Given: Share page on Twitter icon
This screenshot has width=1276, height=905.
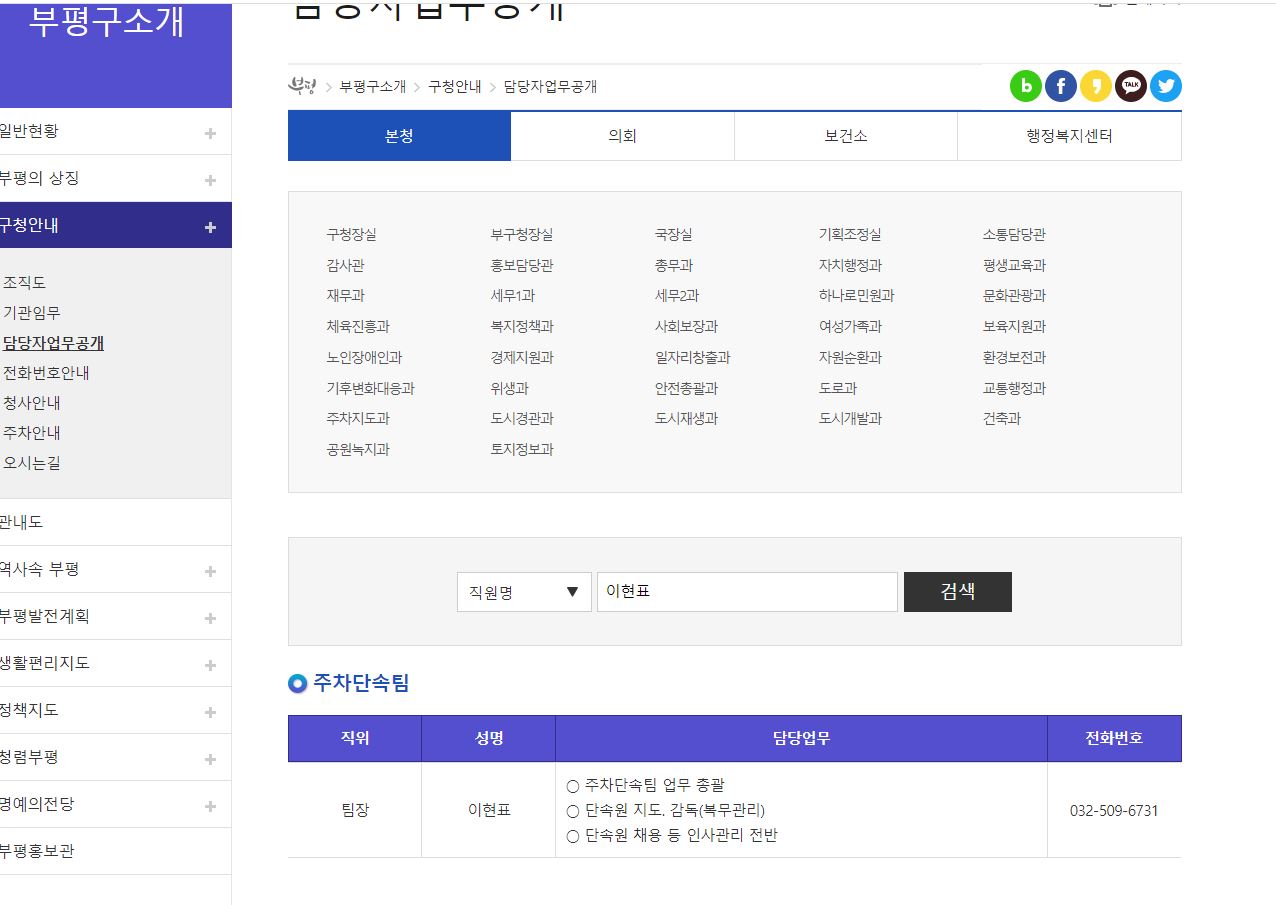Looking at the screenshot, I should coord(1166,87).
